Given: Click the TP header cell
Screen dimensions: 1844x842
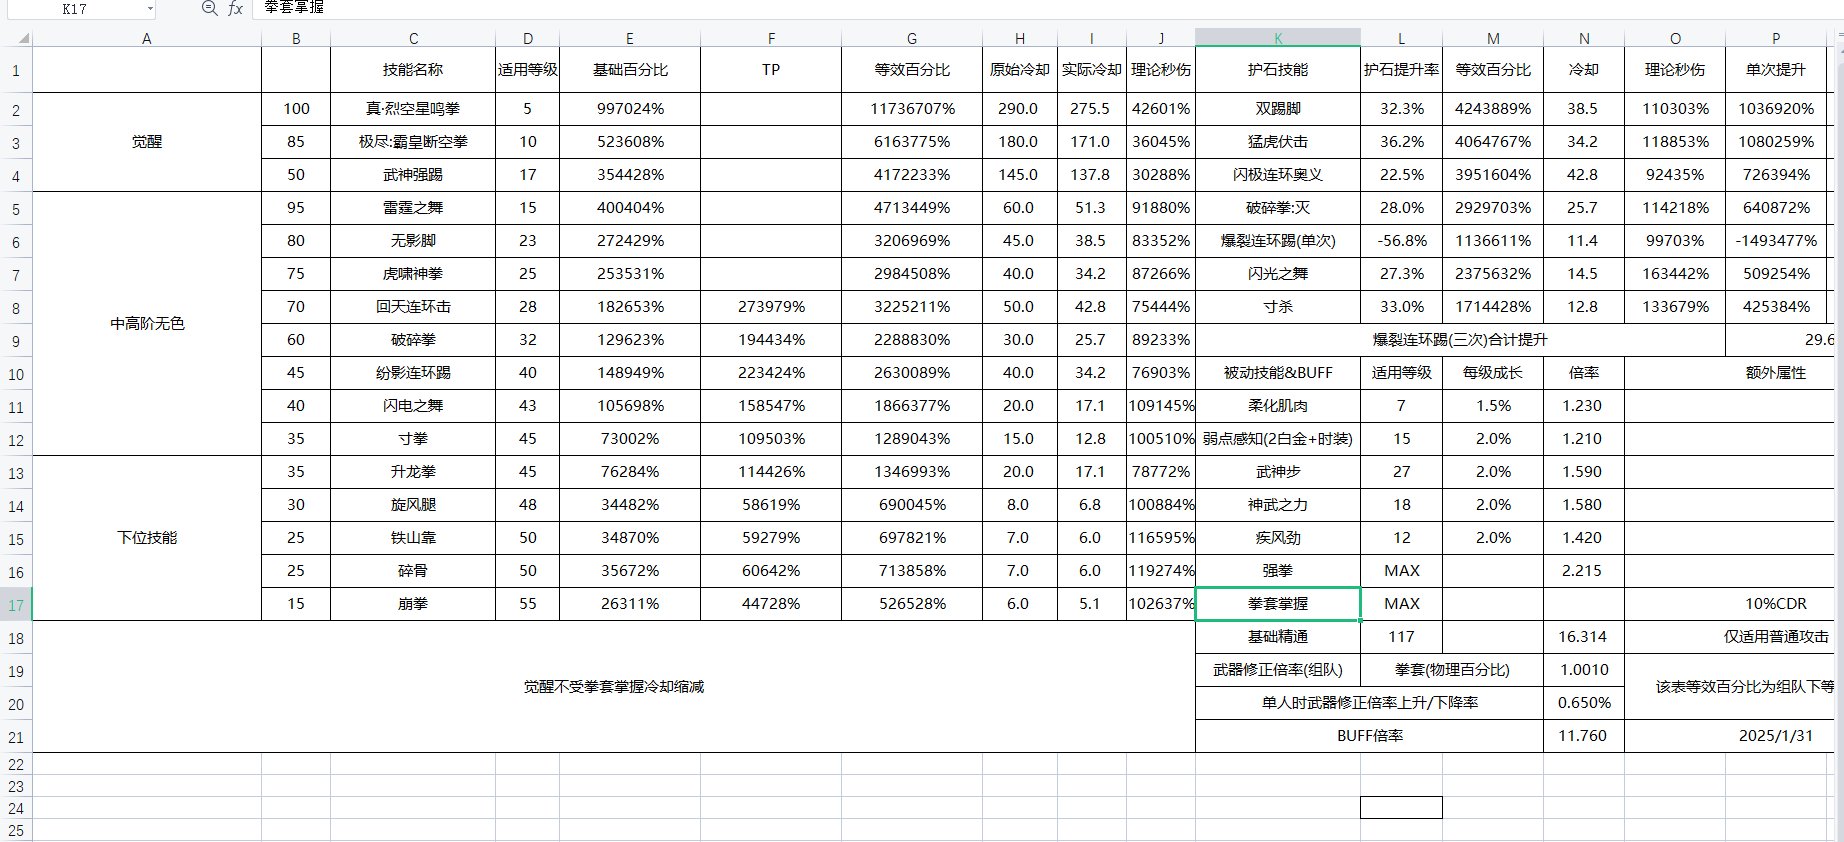Looking at the screenshot, I should point(771,70).
